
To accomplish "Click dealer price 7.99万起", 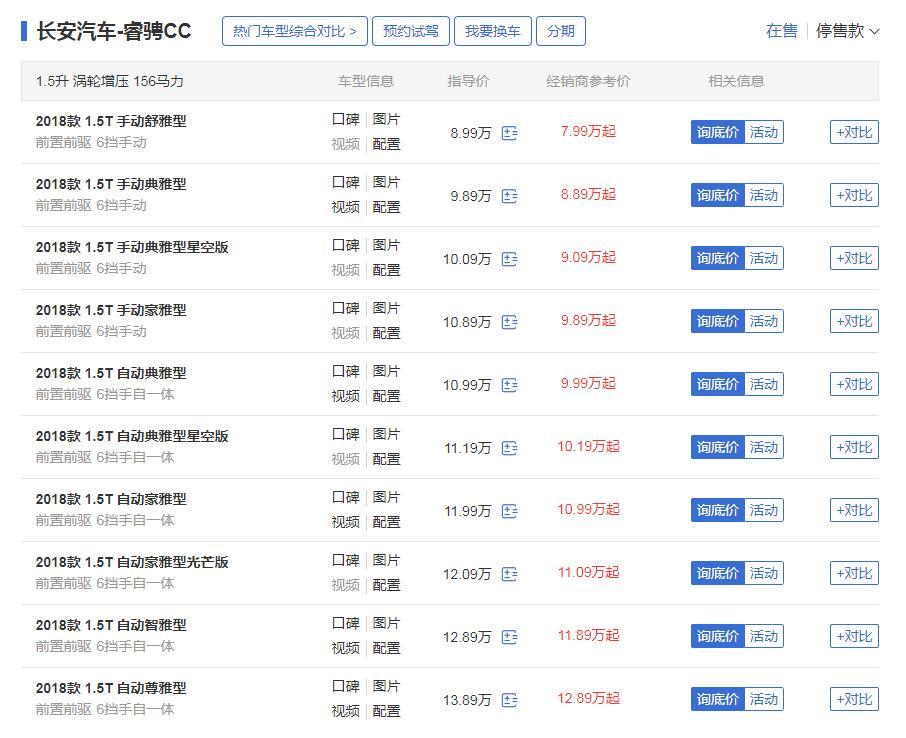I will point(588,132).
